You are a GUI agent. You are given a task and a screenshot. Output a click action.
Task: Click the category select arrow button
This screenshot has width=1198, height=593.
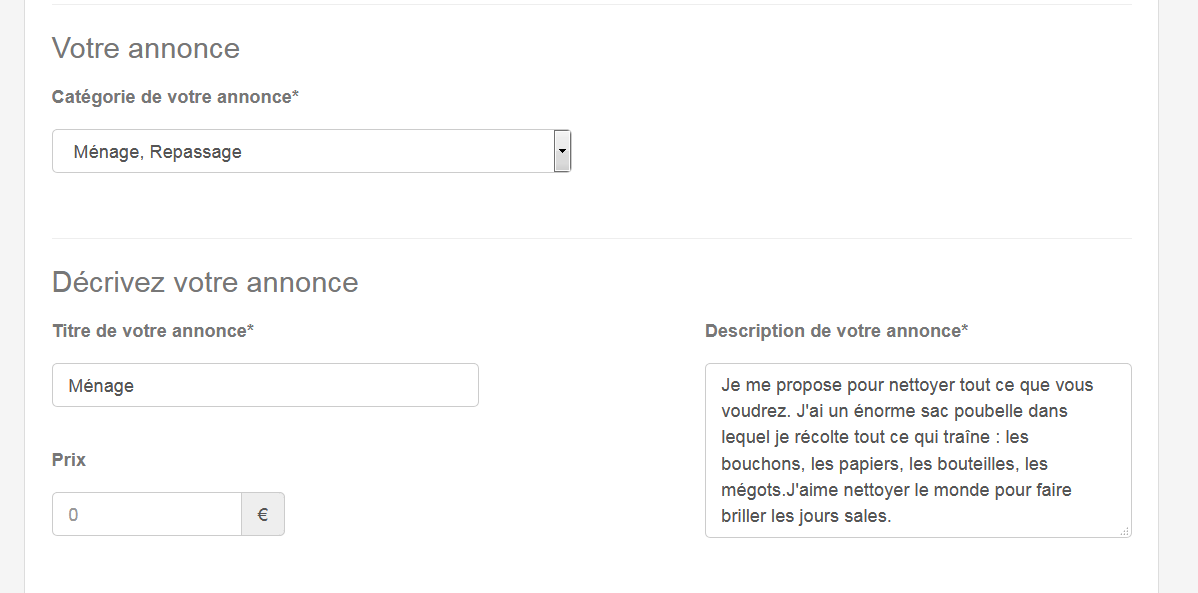coord(562,151)
